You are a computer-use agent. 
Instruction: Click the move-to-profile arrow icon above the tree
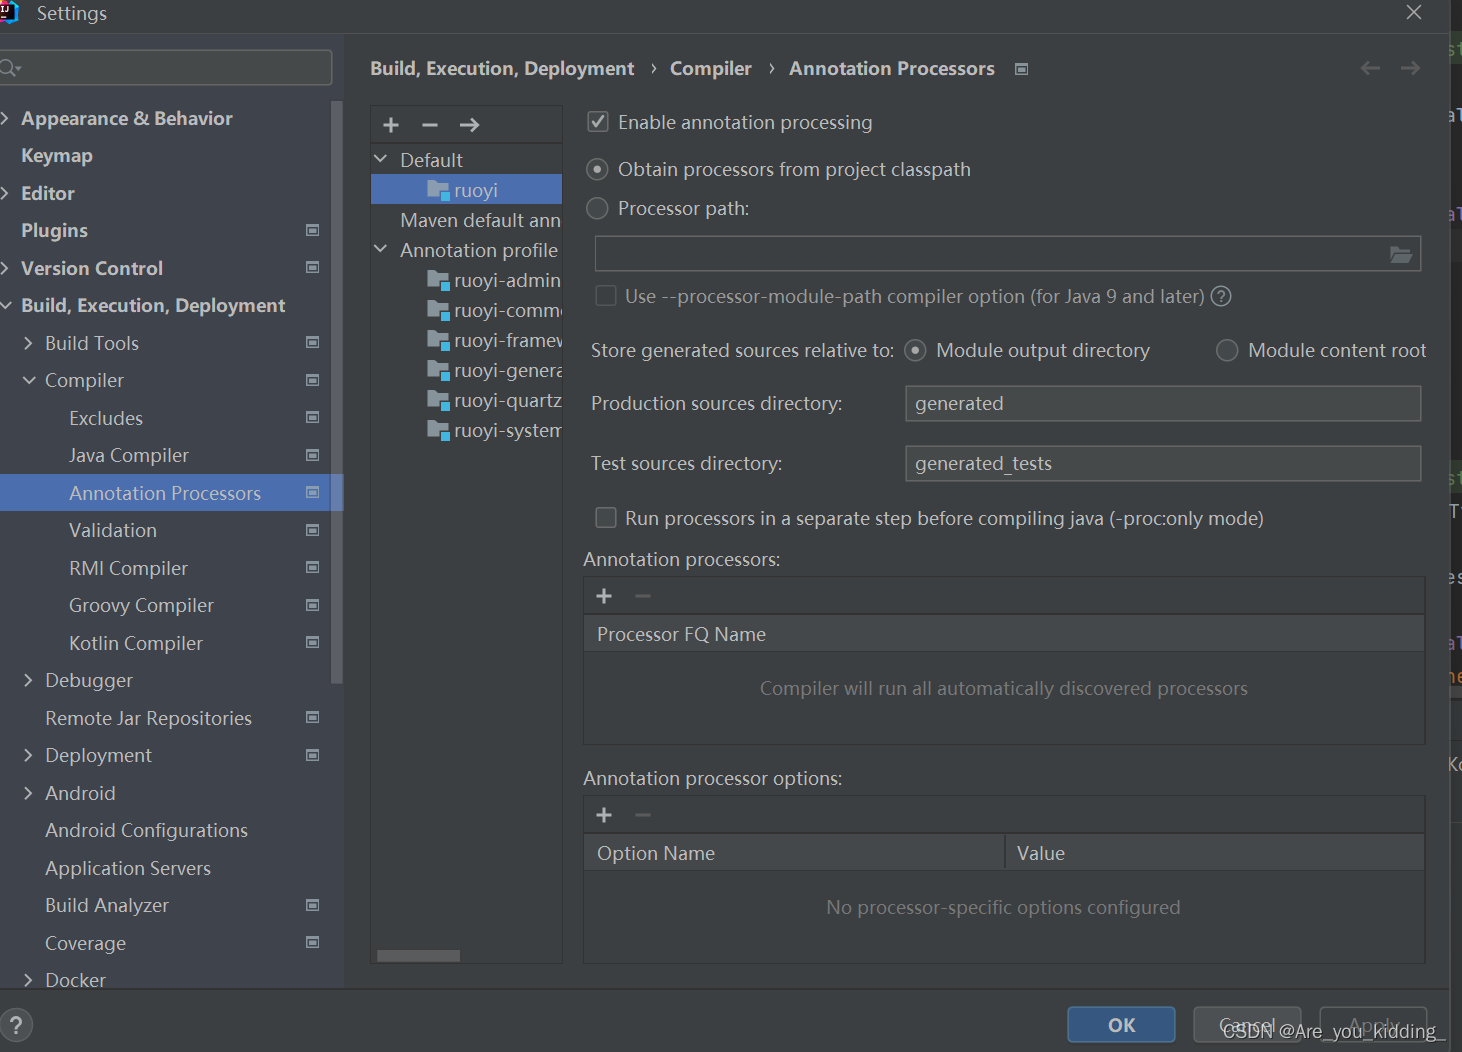point(468,124)
